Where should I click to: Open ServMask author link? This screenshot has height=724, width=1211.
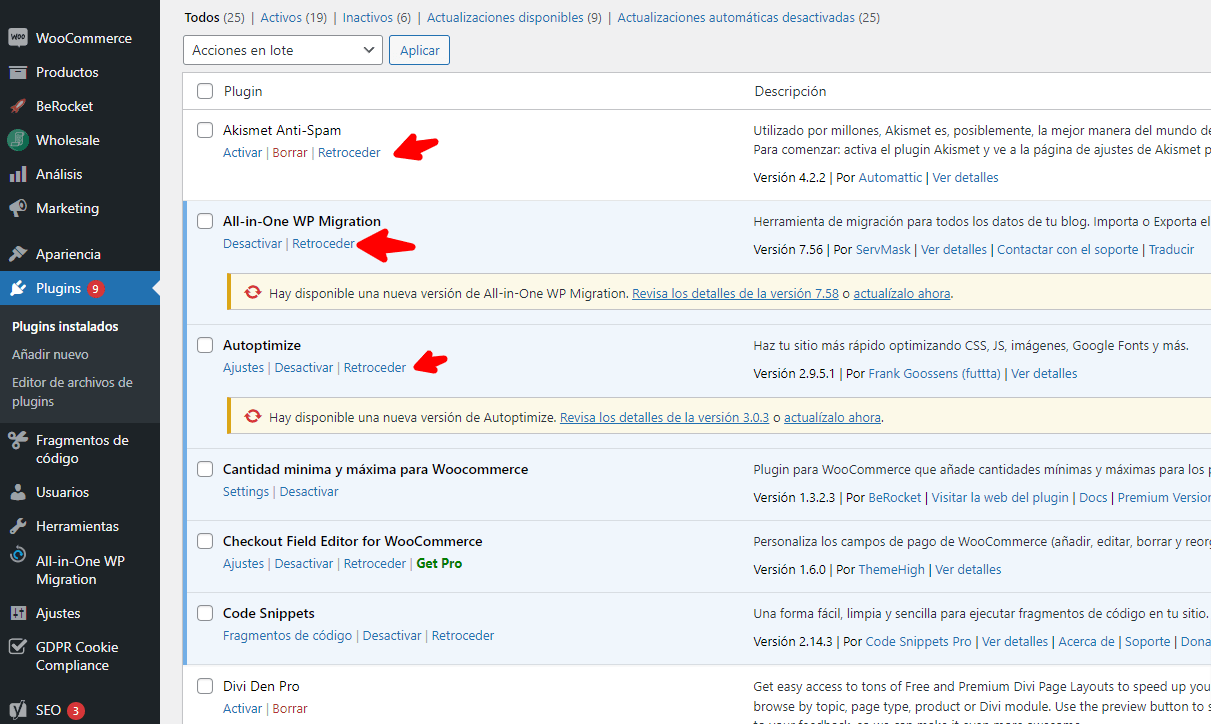tap(883, 250)
